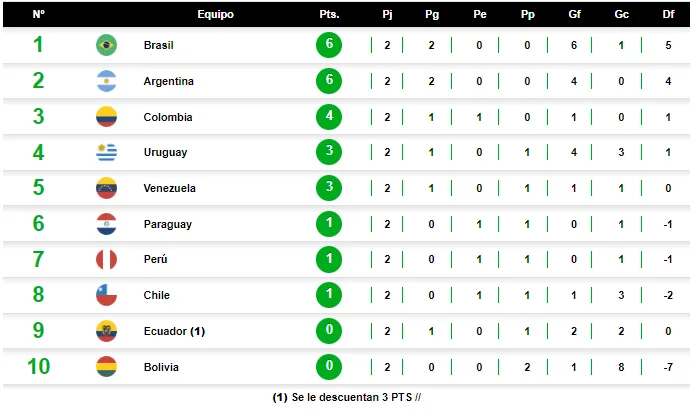Click the Paraguay flag icon

point(106,224)
